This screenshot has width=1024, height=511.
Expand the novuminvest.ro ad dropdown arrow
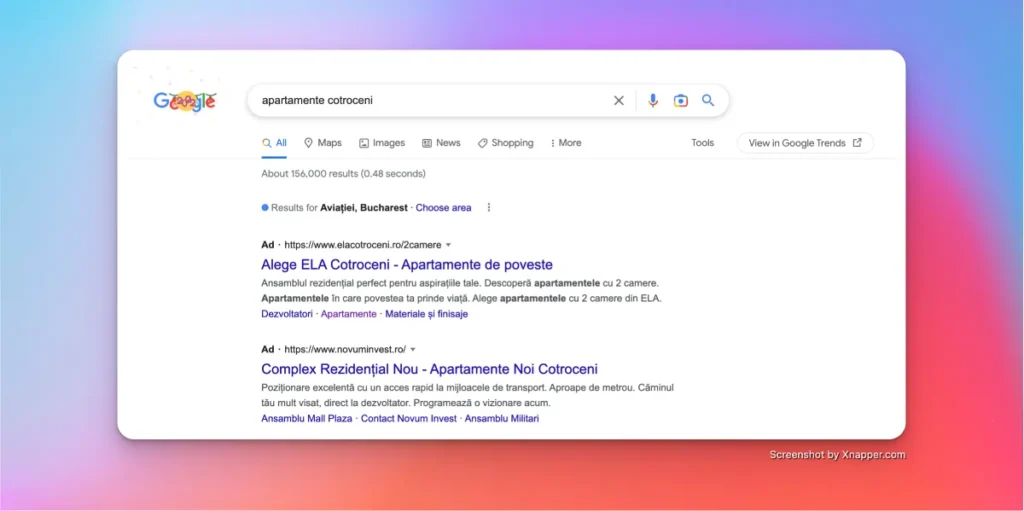coord(413,350)
